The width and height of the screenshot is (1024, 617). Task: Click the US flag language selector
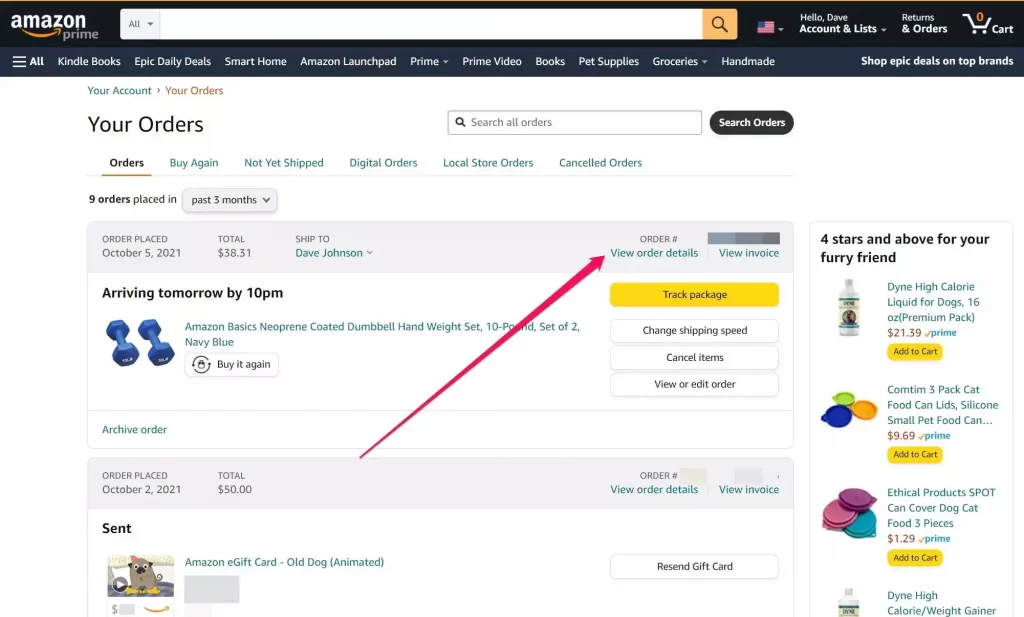(x=770, y=27)
